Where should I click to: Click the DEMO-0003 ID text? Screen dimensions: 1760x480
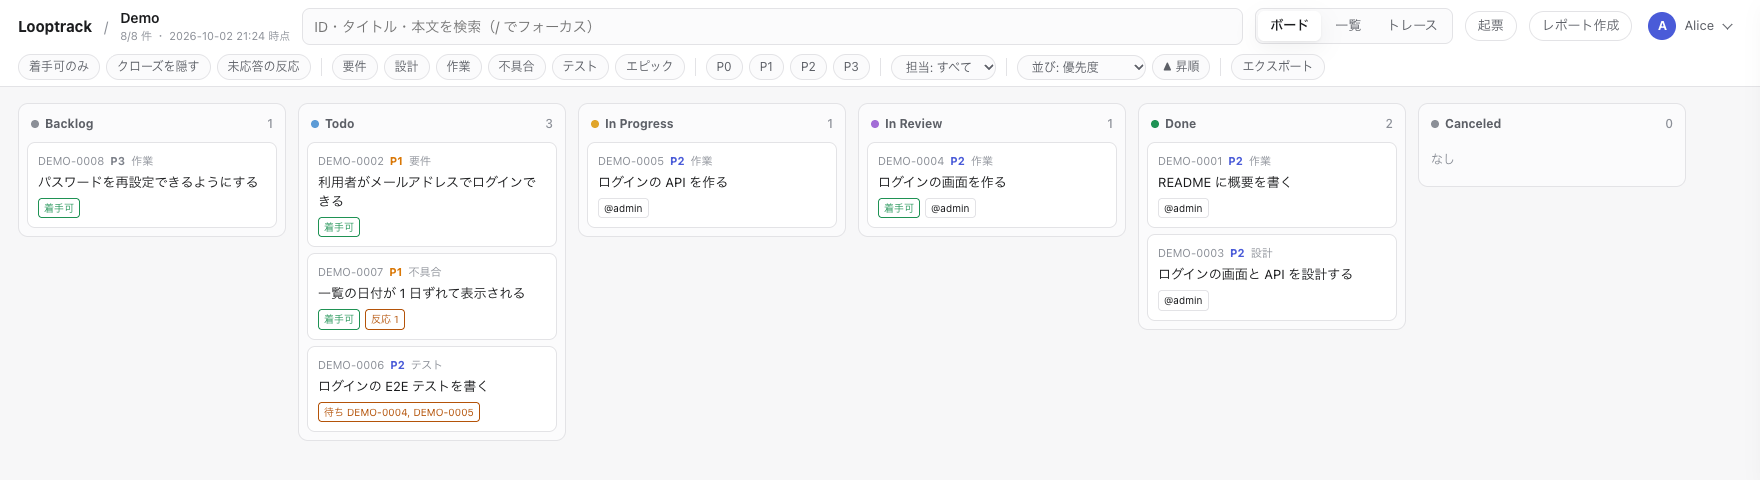[1191, 253]
